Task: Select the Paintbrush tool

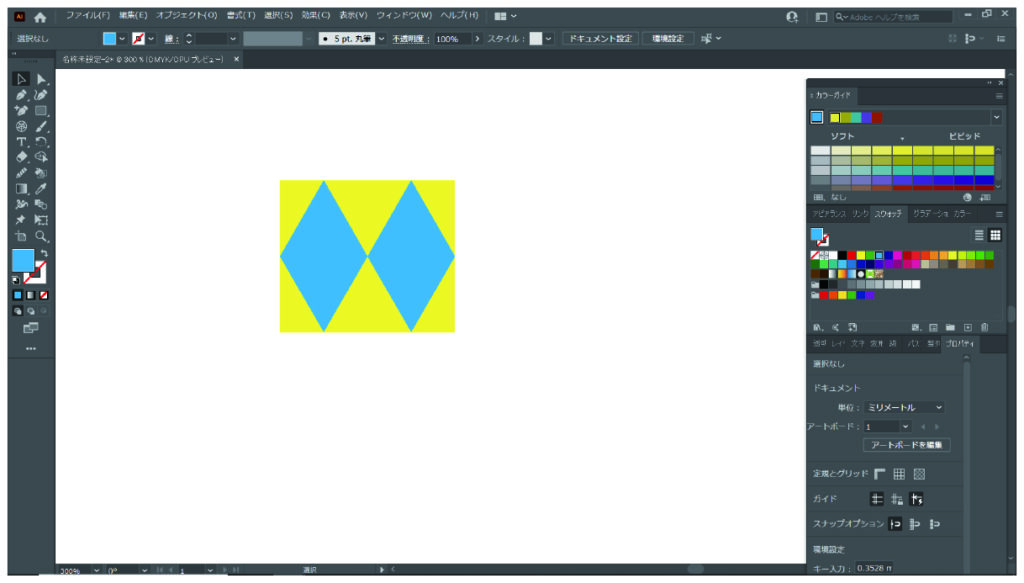Action: (x=41, y=127)
